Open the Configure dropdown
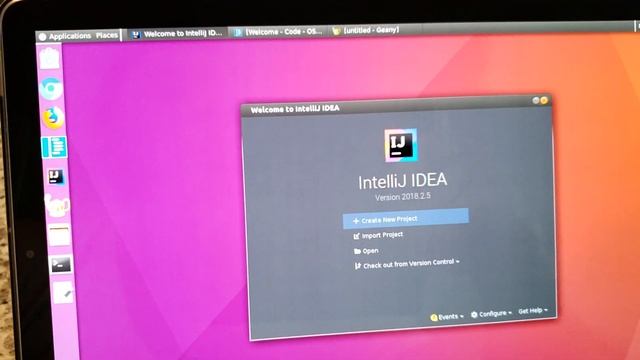 [x=491, y=314]
